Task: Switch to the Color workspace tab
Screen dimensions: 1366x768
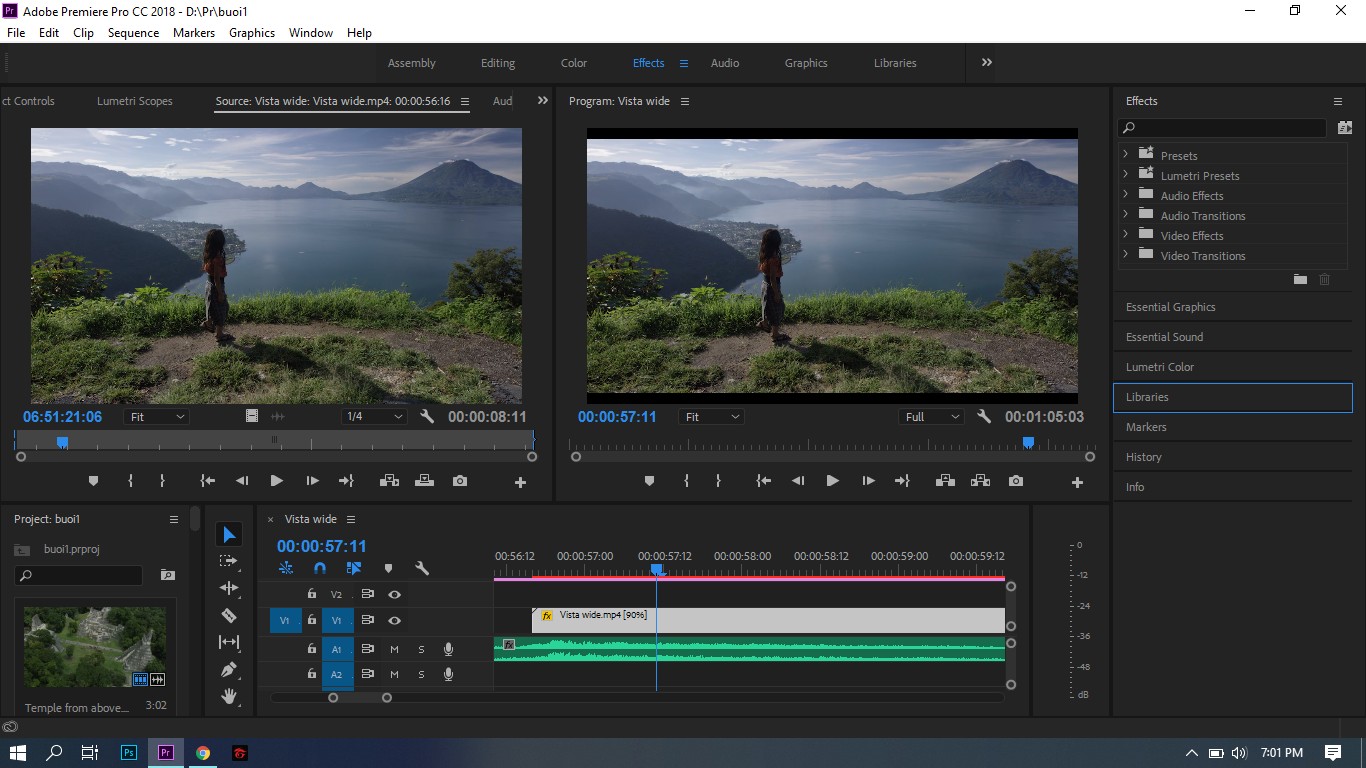Action: coord(574,63)
